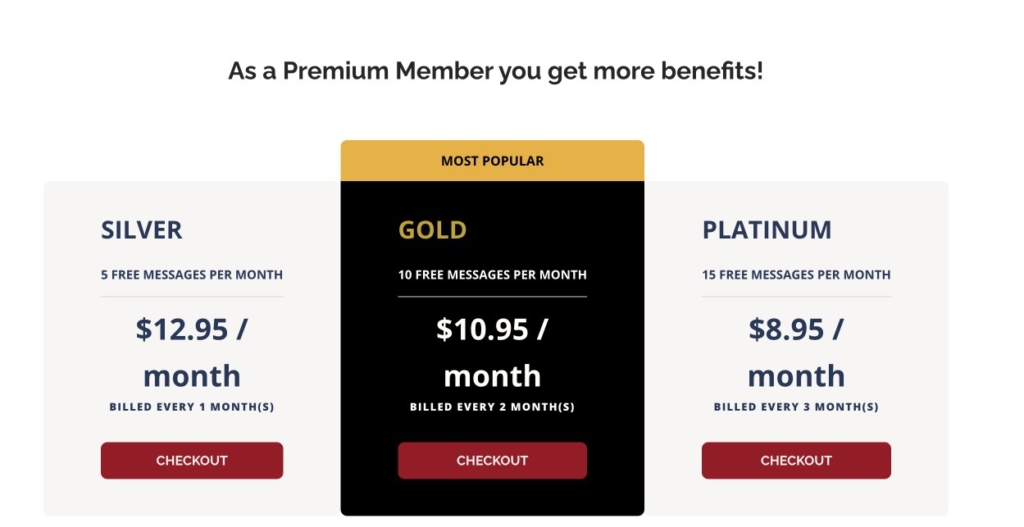Click the Billed Every 2 Month(s) note
This screenshot has width=1024, height=527.
[492, 407]
